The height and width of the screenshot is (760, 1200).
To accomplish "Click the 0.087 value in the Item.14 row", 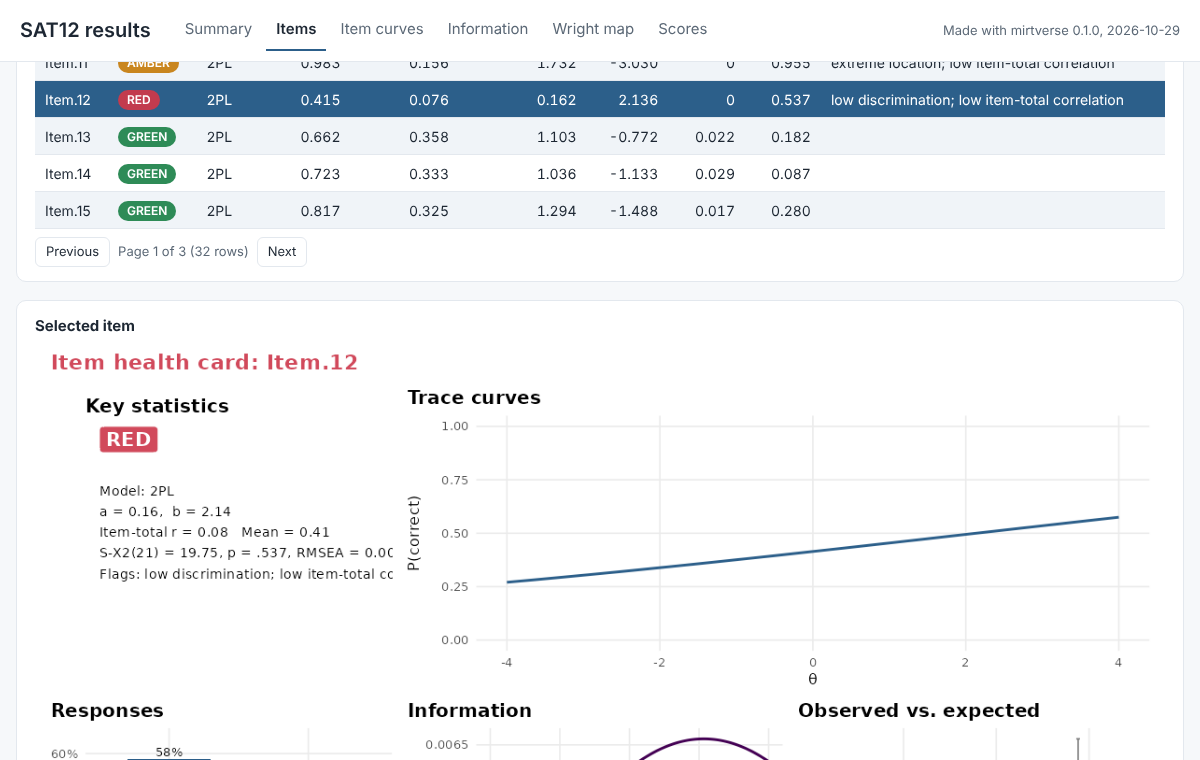I will point(790,174).
